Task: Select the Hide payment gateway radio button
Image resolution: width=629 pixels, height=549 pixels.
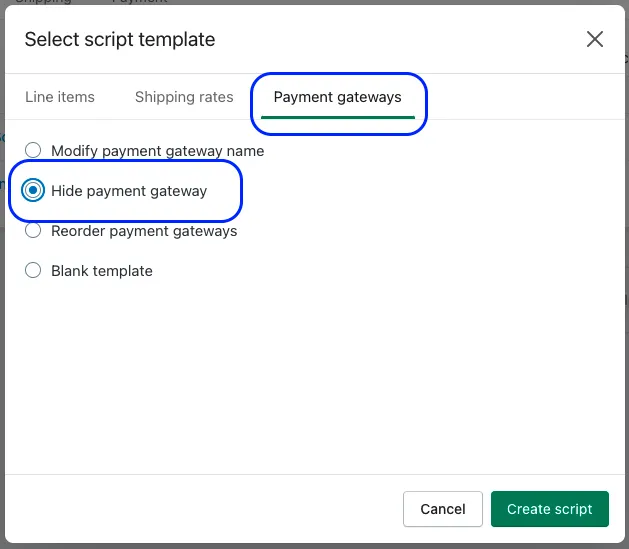Action: [x=33, y=190]
